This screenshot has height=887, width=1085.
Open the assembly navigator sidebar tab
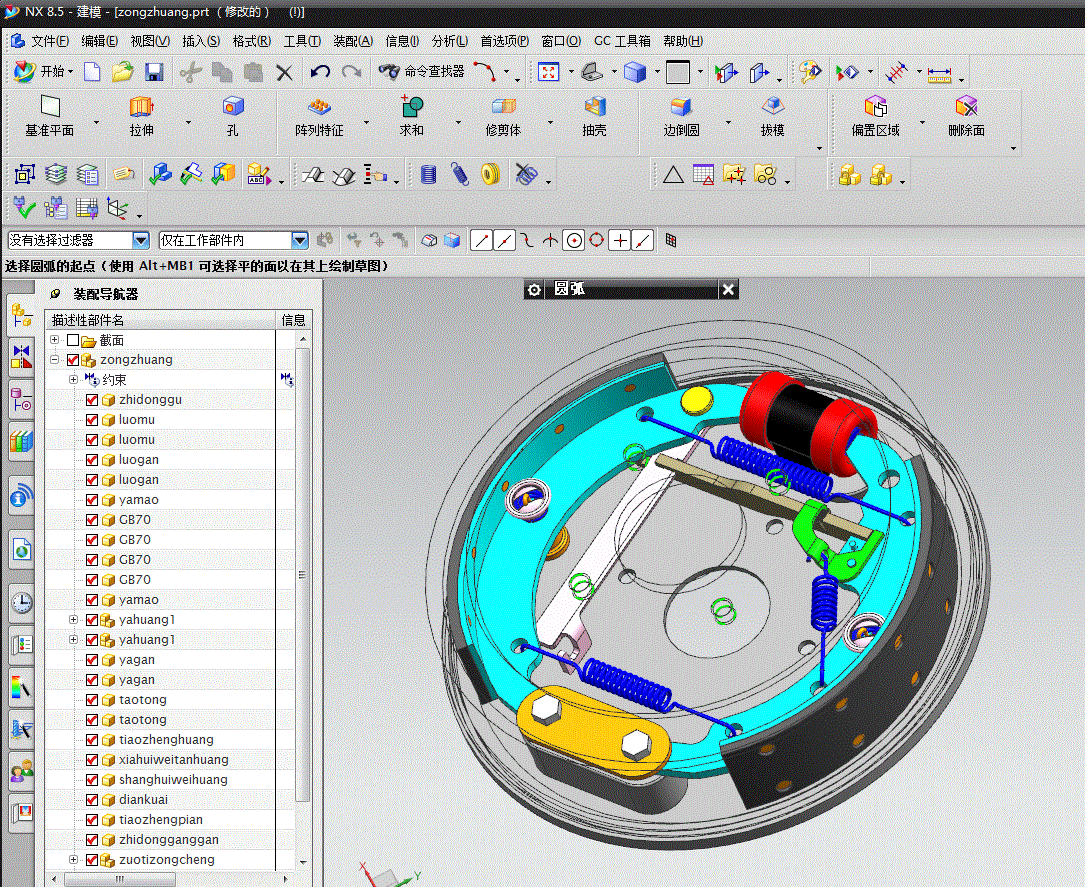point(21,316)
